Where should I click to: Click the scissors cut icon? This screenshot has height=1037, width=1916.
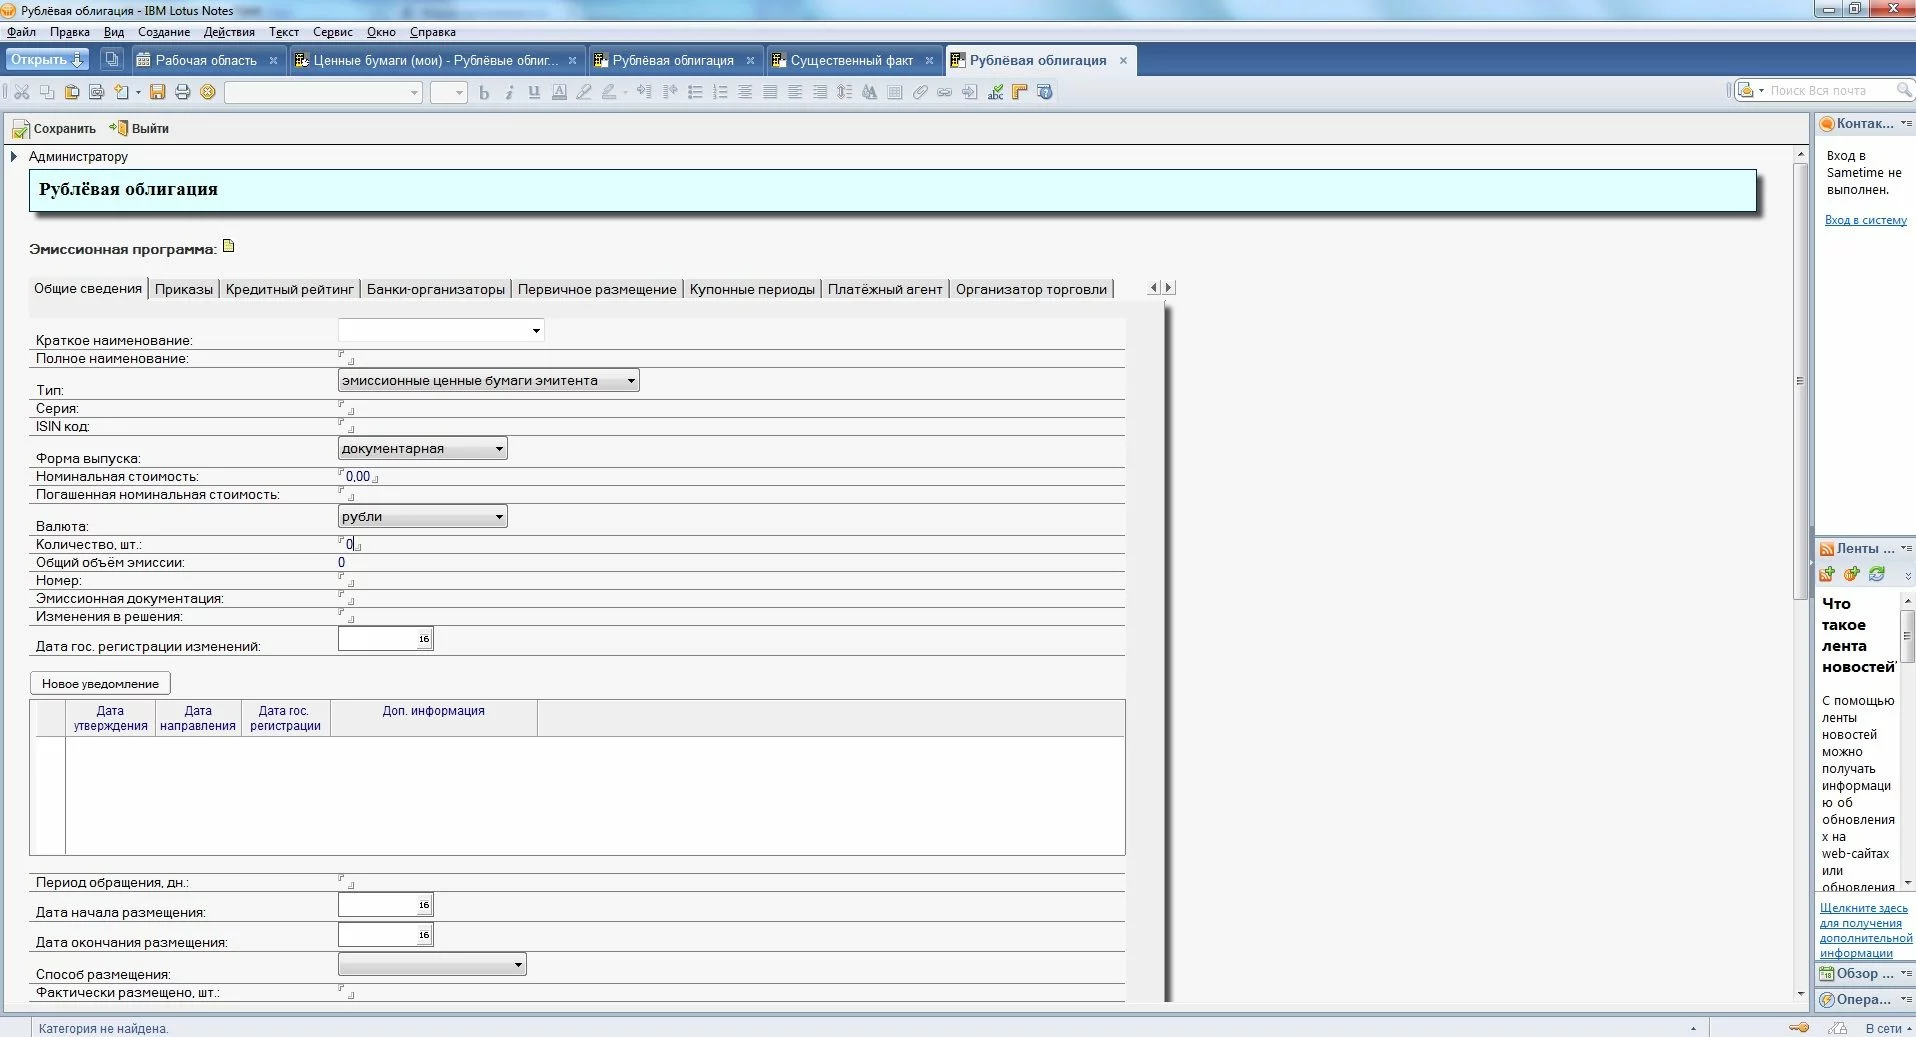click(21, 92)
